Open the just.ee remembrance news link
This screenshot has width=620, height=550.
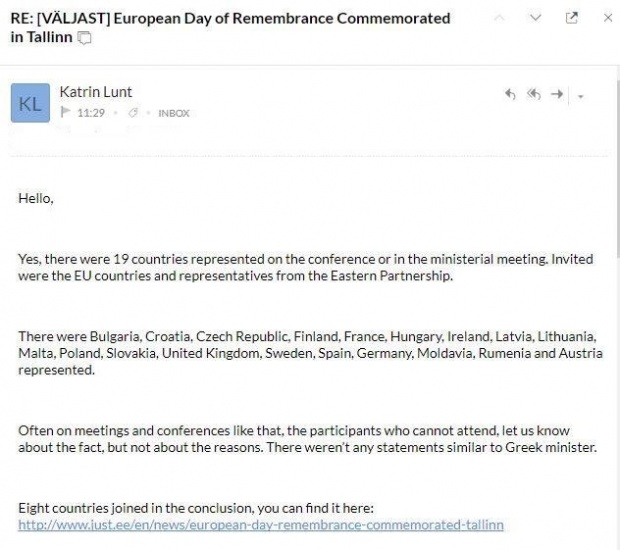pos(261,524)
